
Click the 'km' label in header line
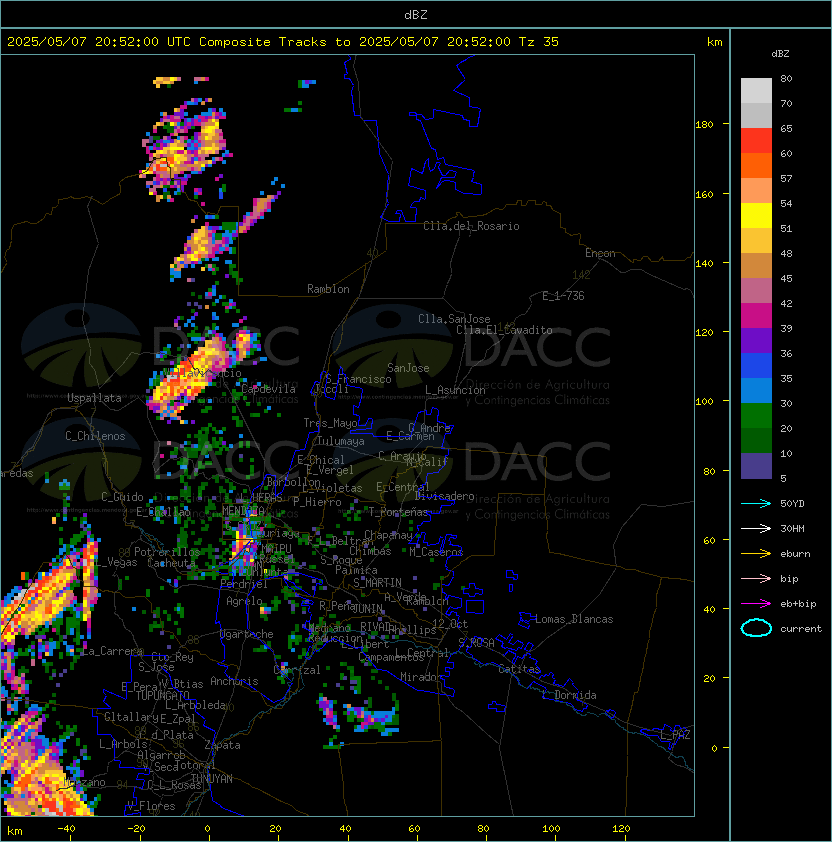point(714,42)
